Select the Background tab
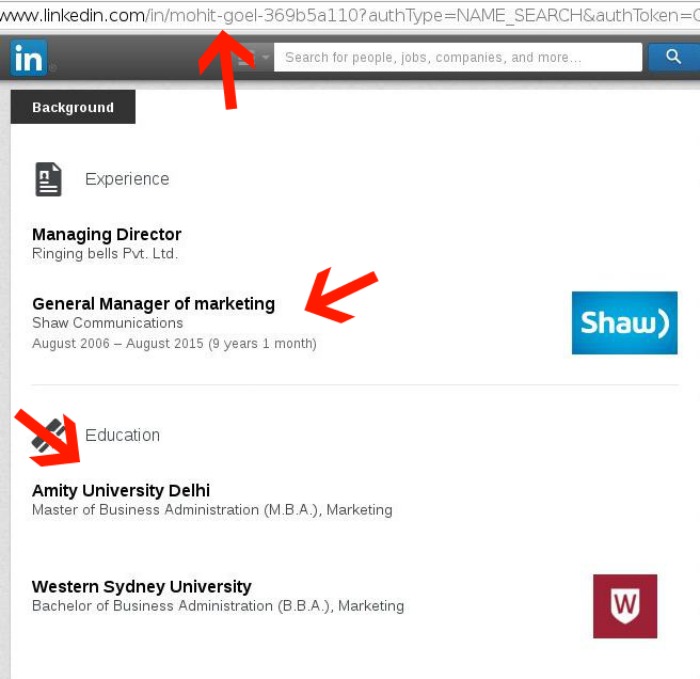The image size is (700, 679). 73,107
